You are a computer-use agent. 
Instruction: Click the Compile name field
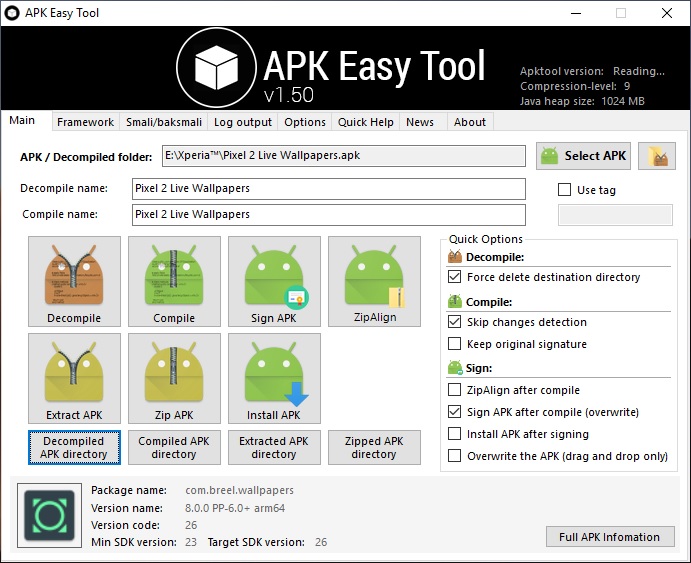click(329, 215)
